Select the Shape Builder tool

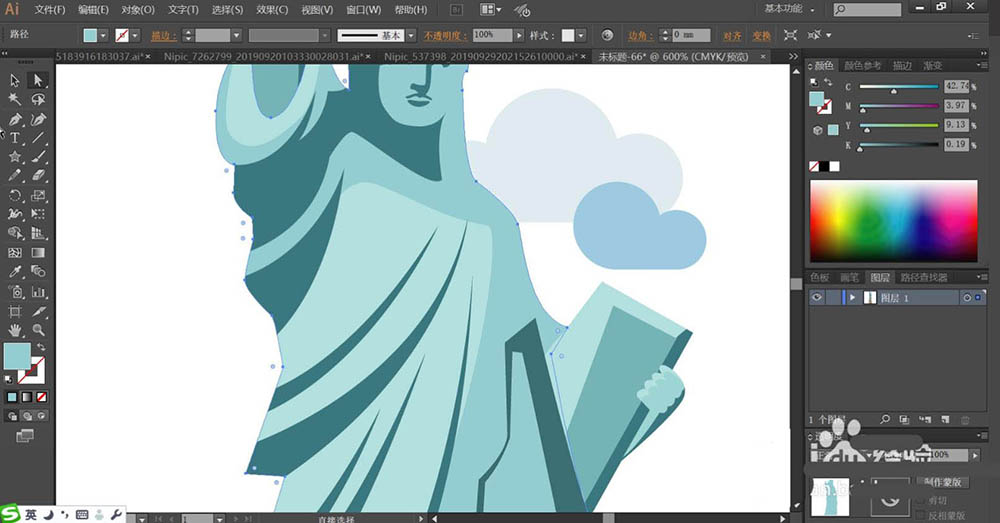point(15,233)
